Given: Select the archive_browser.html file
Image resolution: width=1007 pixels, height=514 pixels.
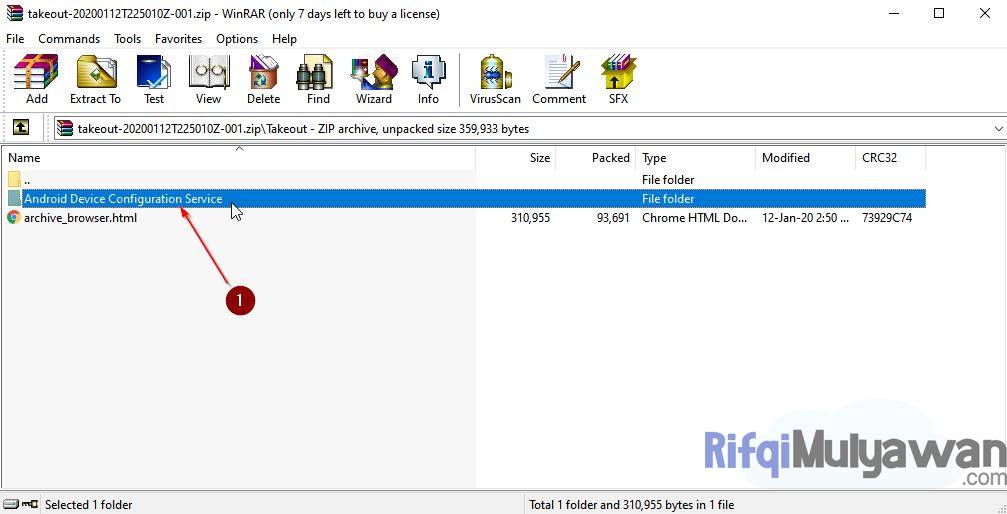Looking at the screenshot, I should tap(465, 218).
